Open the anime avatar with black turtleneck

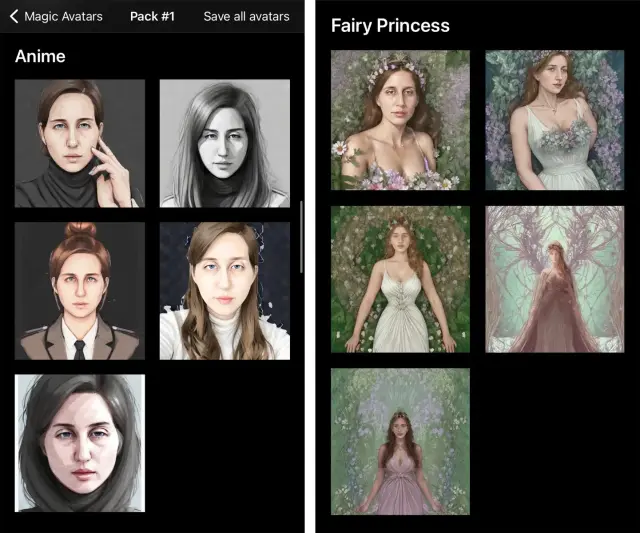(79, 143)
